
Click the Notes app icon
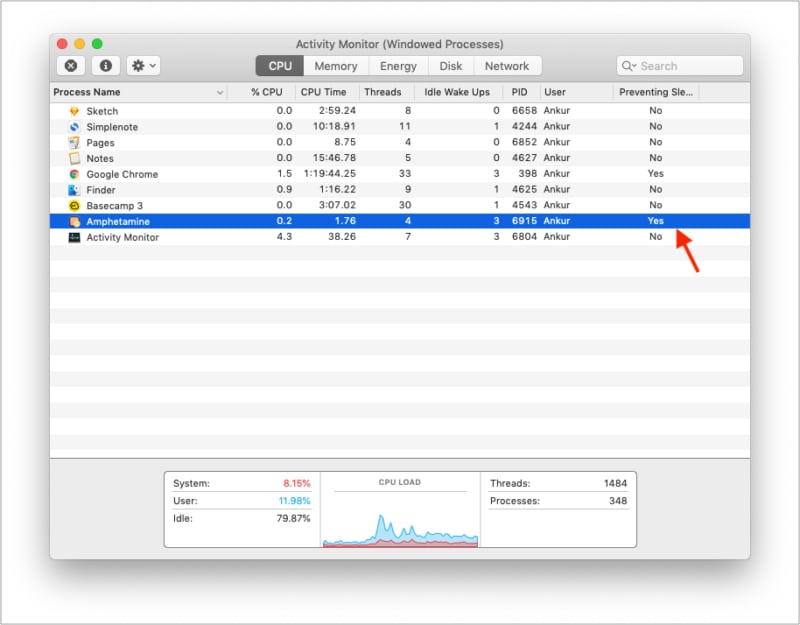pos(72,158)
